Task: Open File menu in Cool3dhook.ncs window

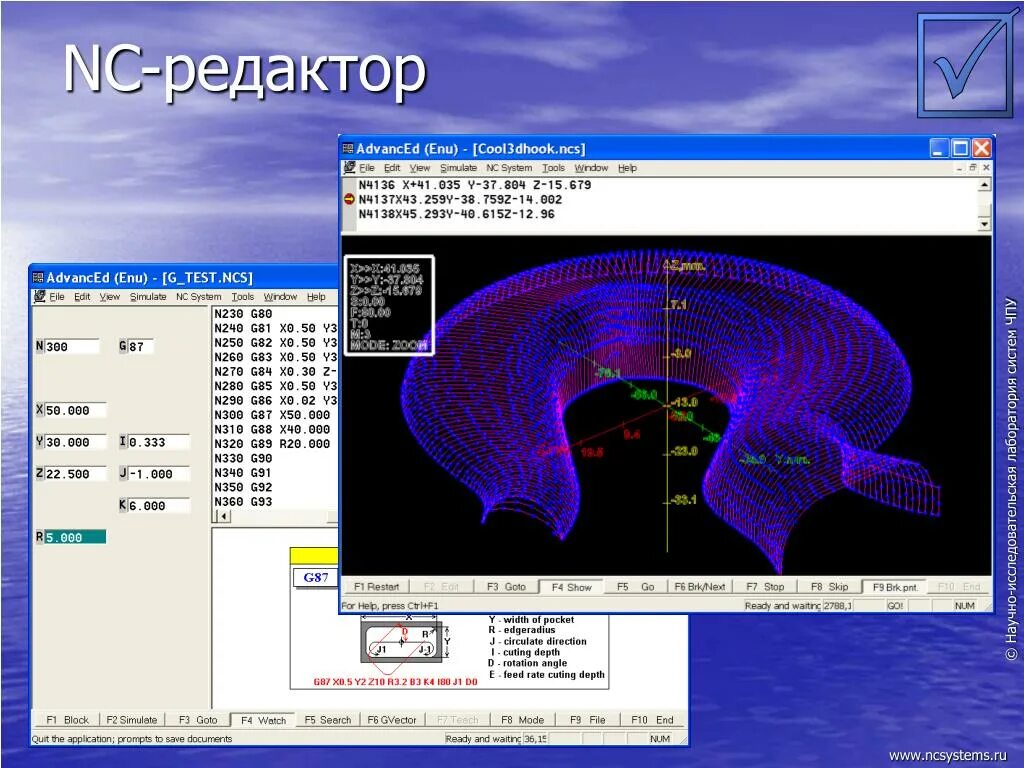Action: [367, 168]
